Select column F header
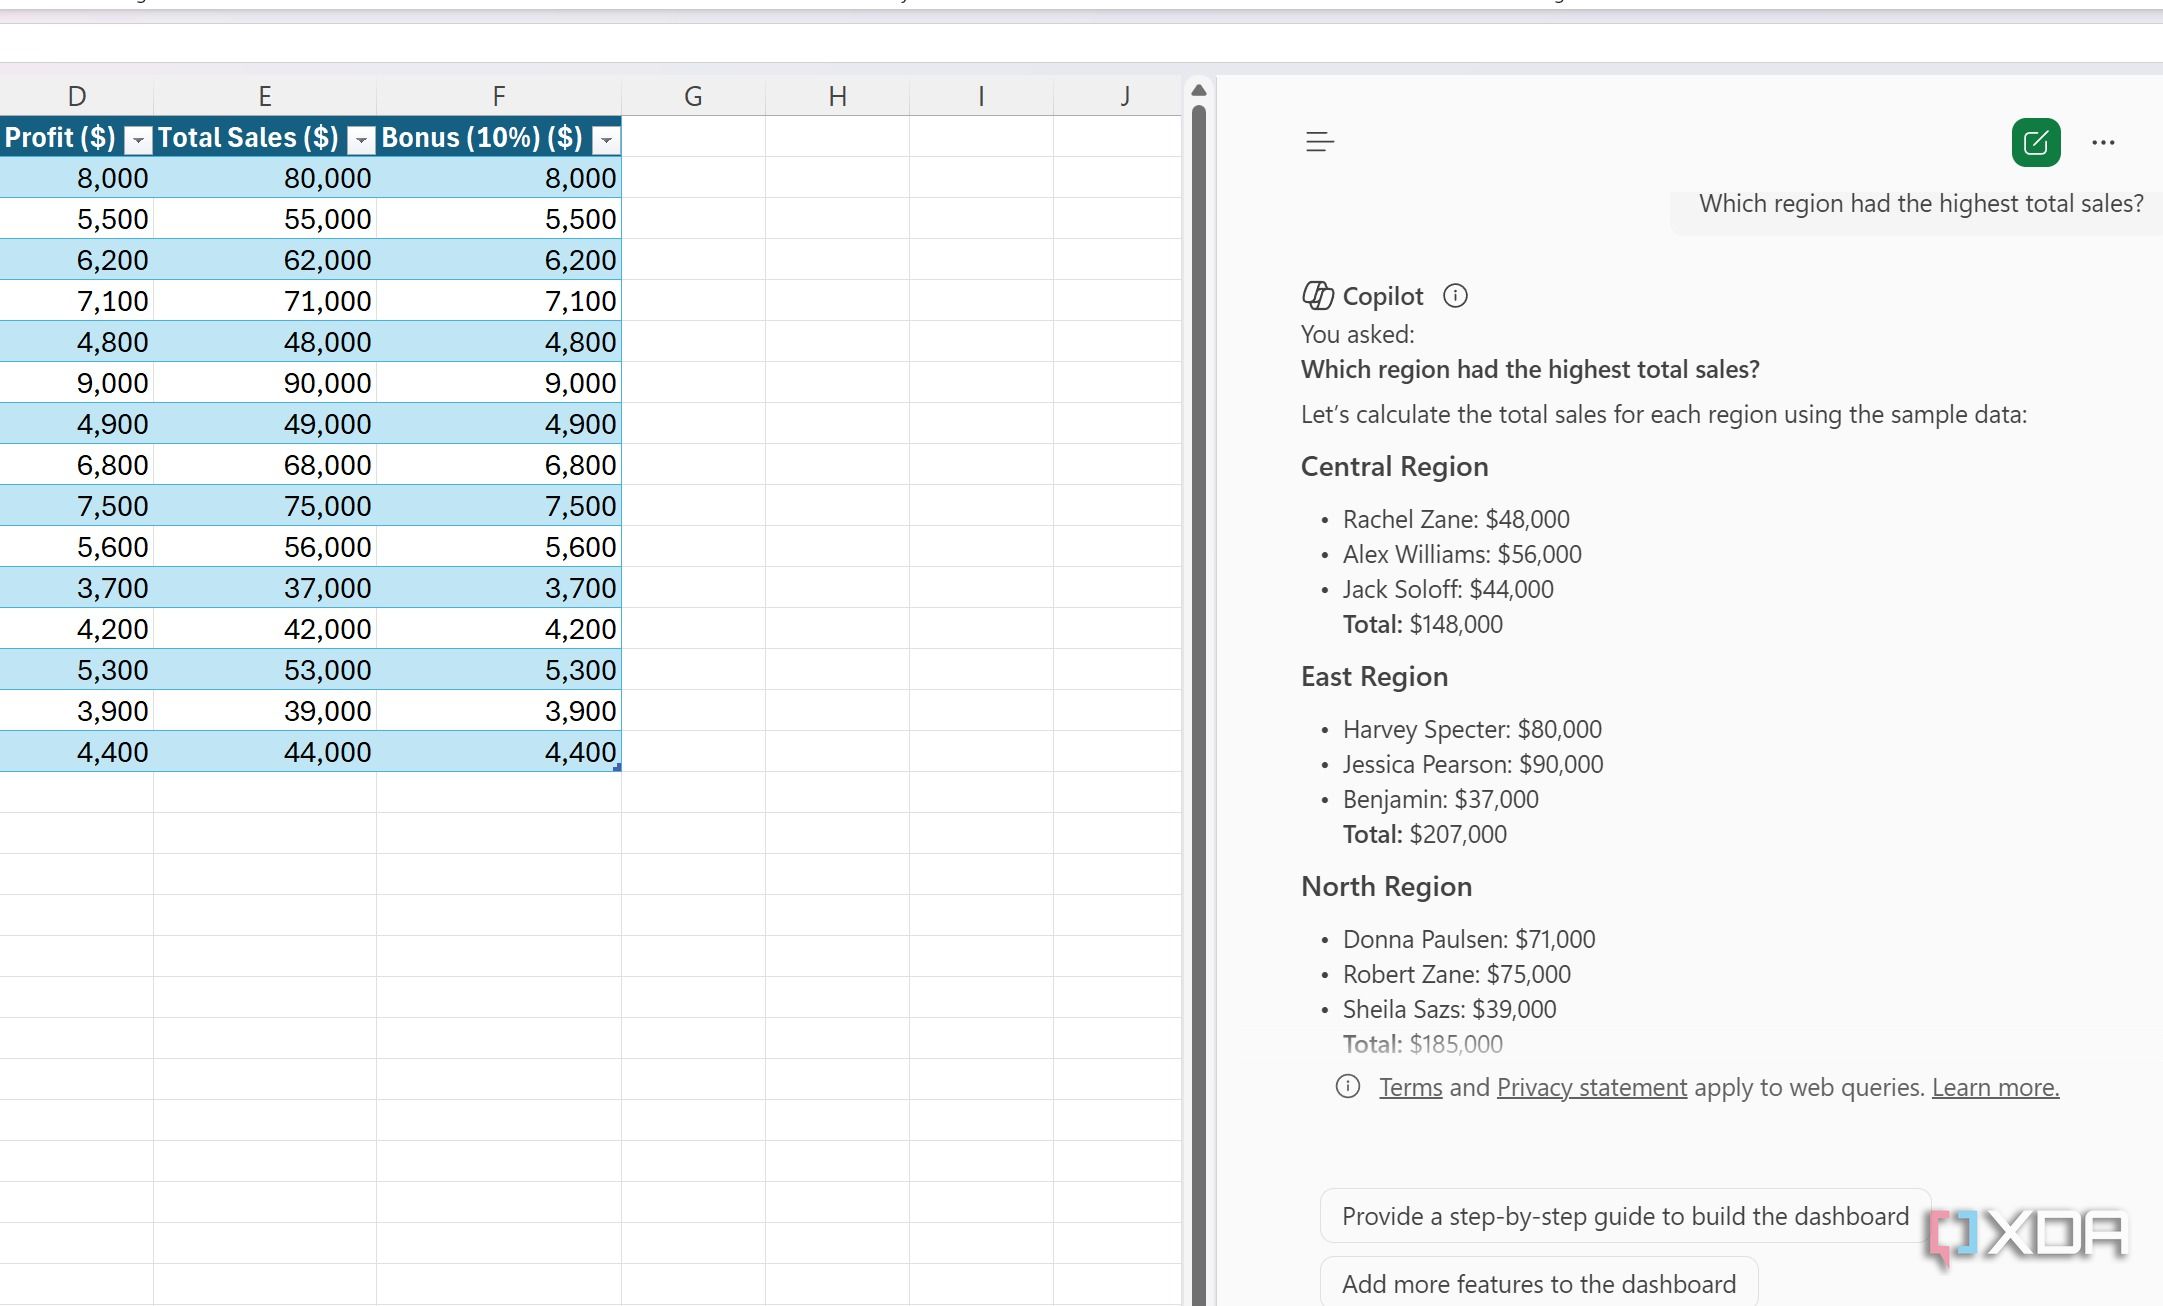 499,96
